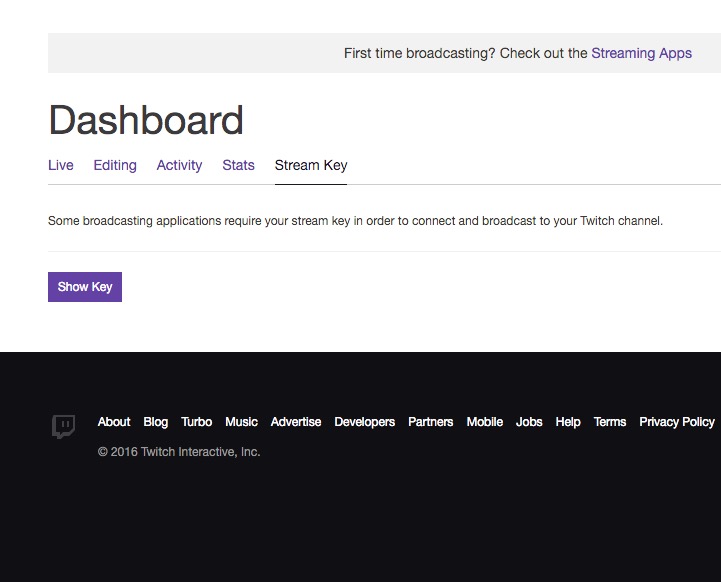Go to the Mobile footer link
This screenshot has height=582, width=721.
[485, 422]
